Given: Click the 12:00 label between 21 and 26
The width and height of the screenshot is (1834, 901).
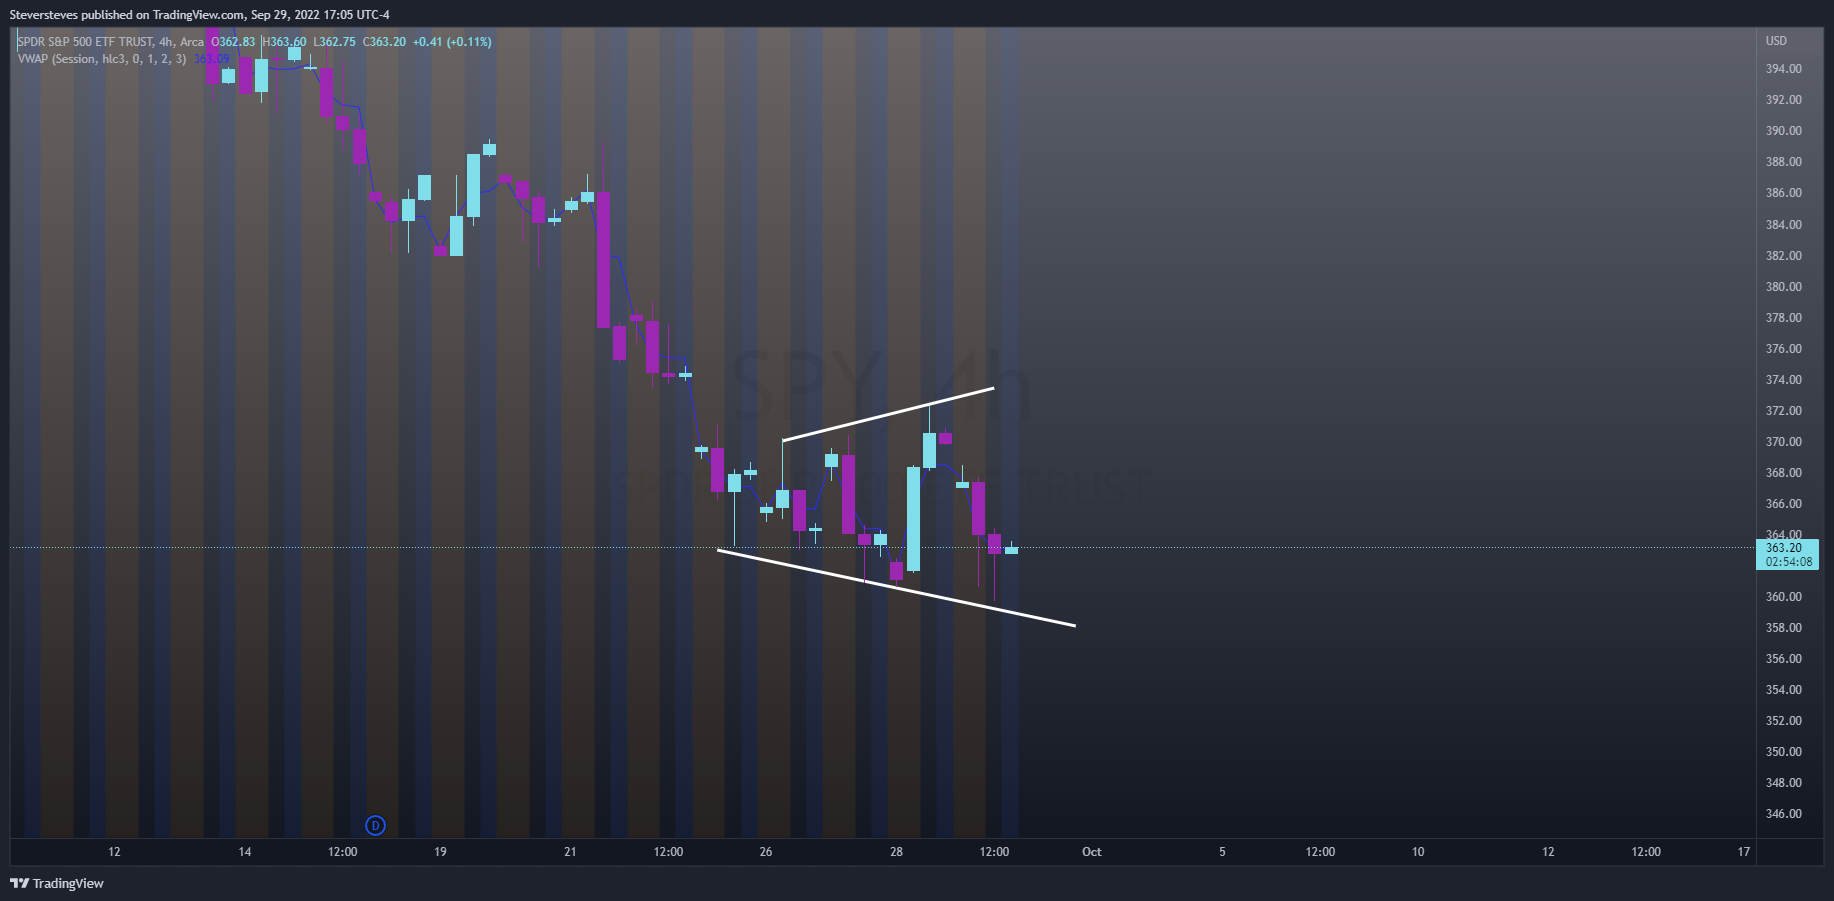Looking at the screenshot, I should click(668, 852).
